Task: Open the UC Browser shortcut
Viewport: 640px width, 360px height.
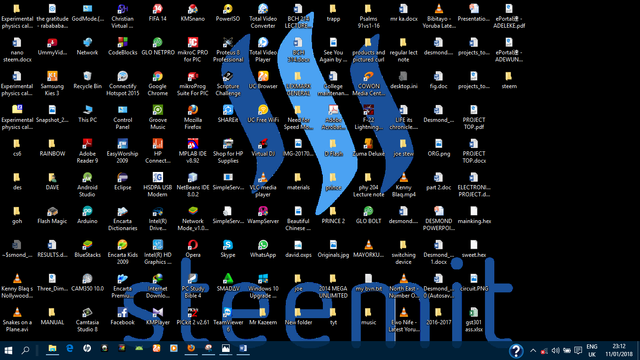Action: click(x=263, y=80)
